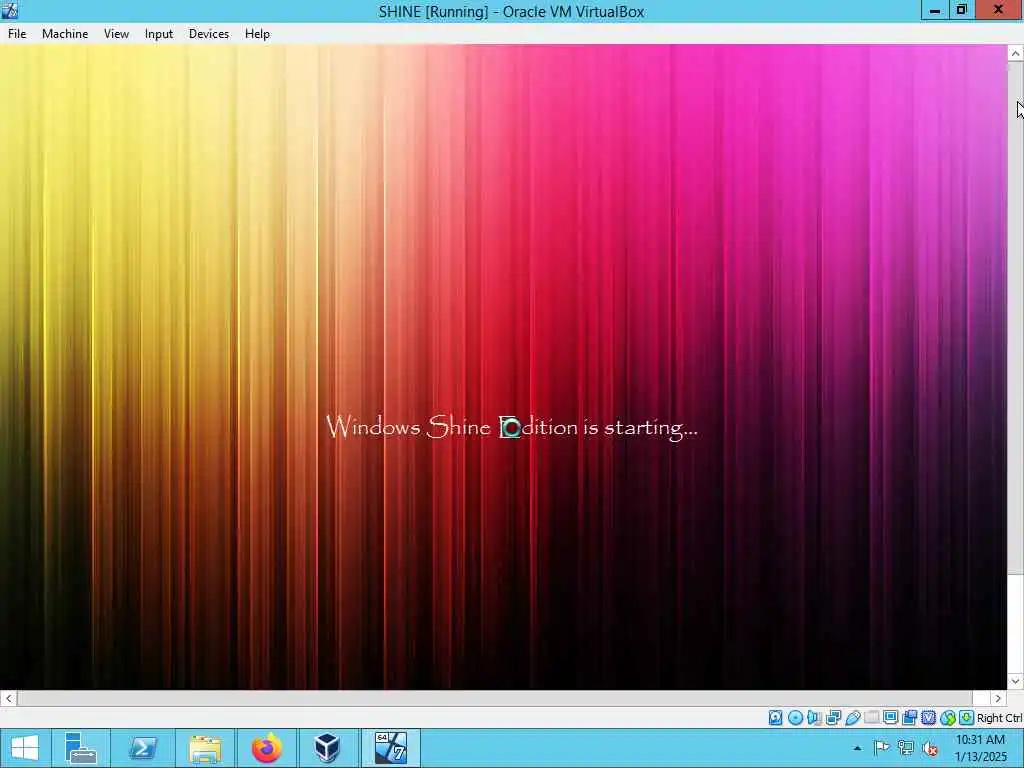
Task: Click the recording status icon
Action: coord(910,718)
